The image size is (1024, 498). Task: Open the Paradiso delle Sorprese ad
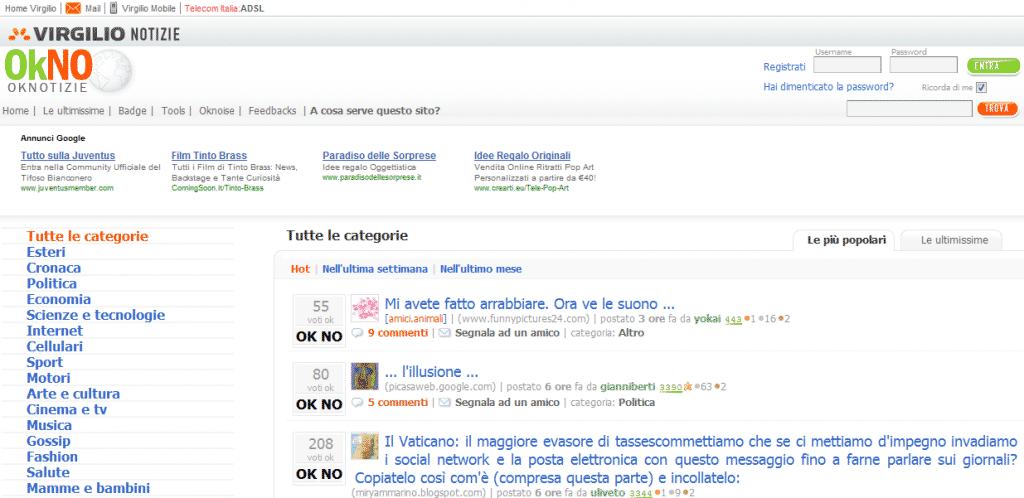379,155
